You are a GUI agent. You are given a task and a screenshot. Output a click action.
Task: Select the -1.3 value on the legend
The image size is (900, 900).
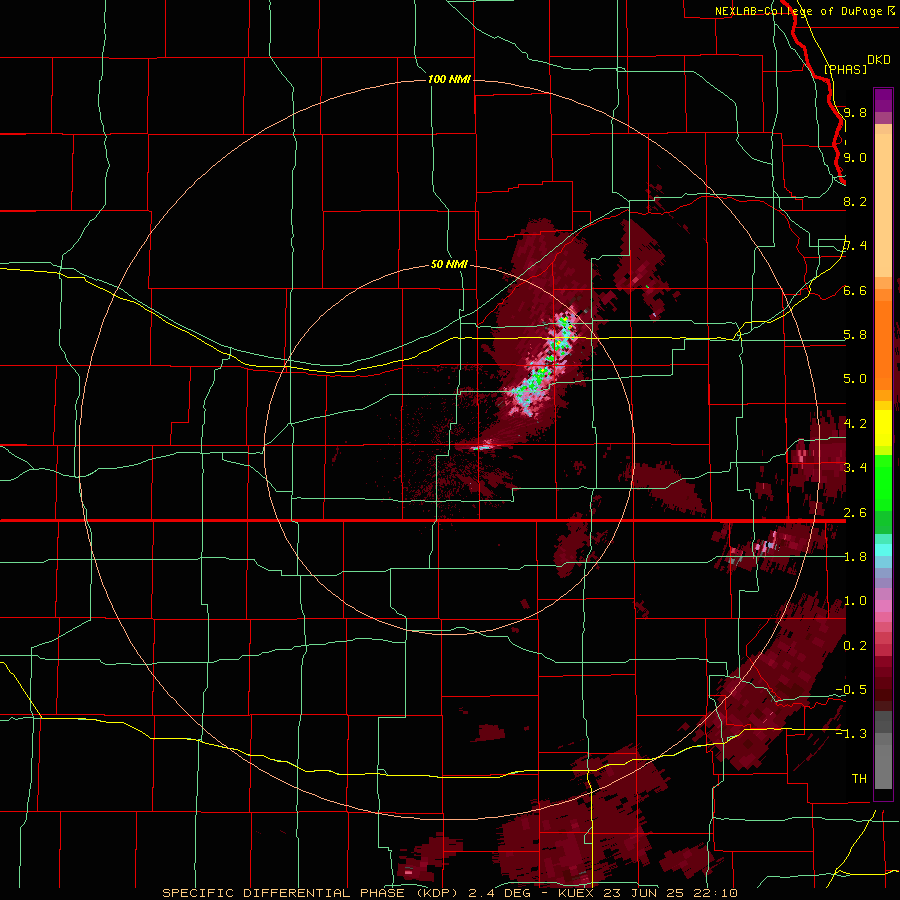851,734
